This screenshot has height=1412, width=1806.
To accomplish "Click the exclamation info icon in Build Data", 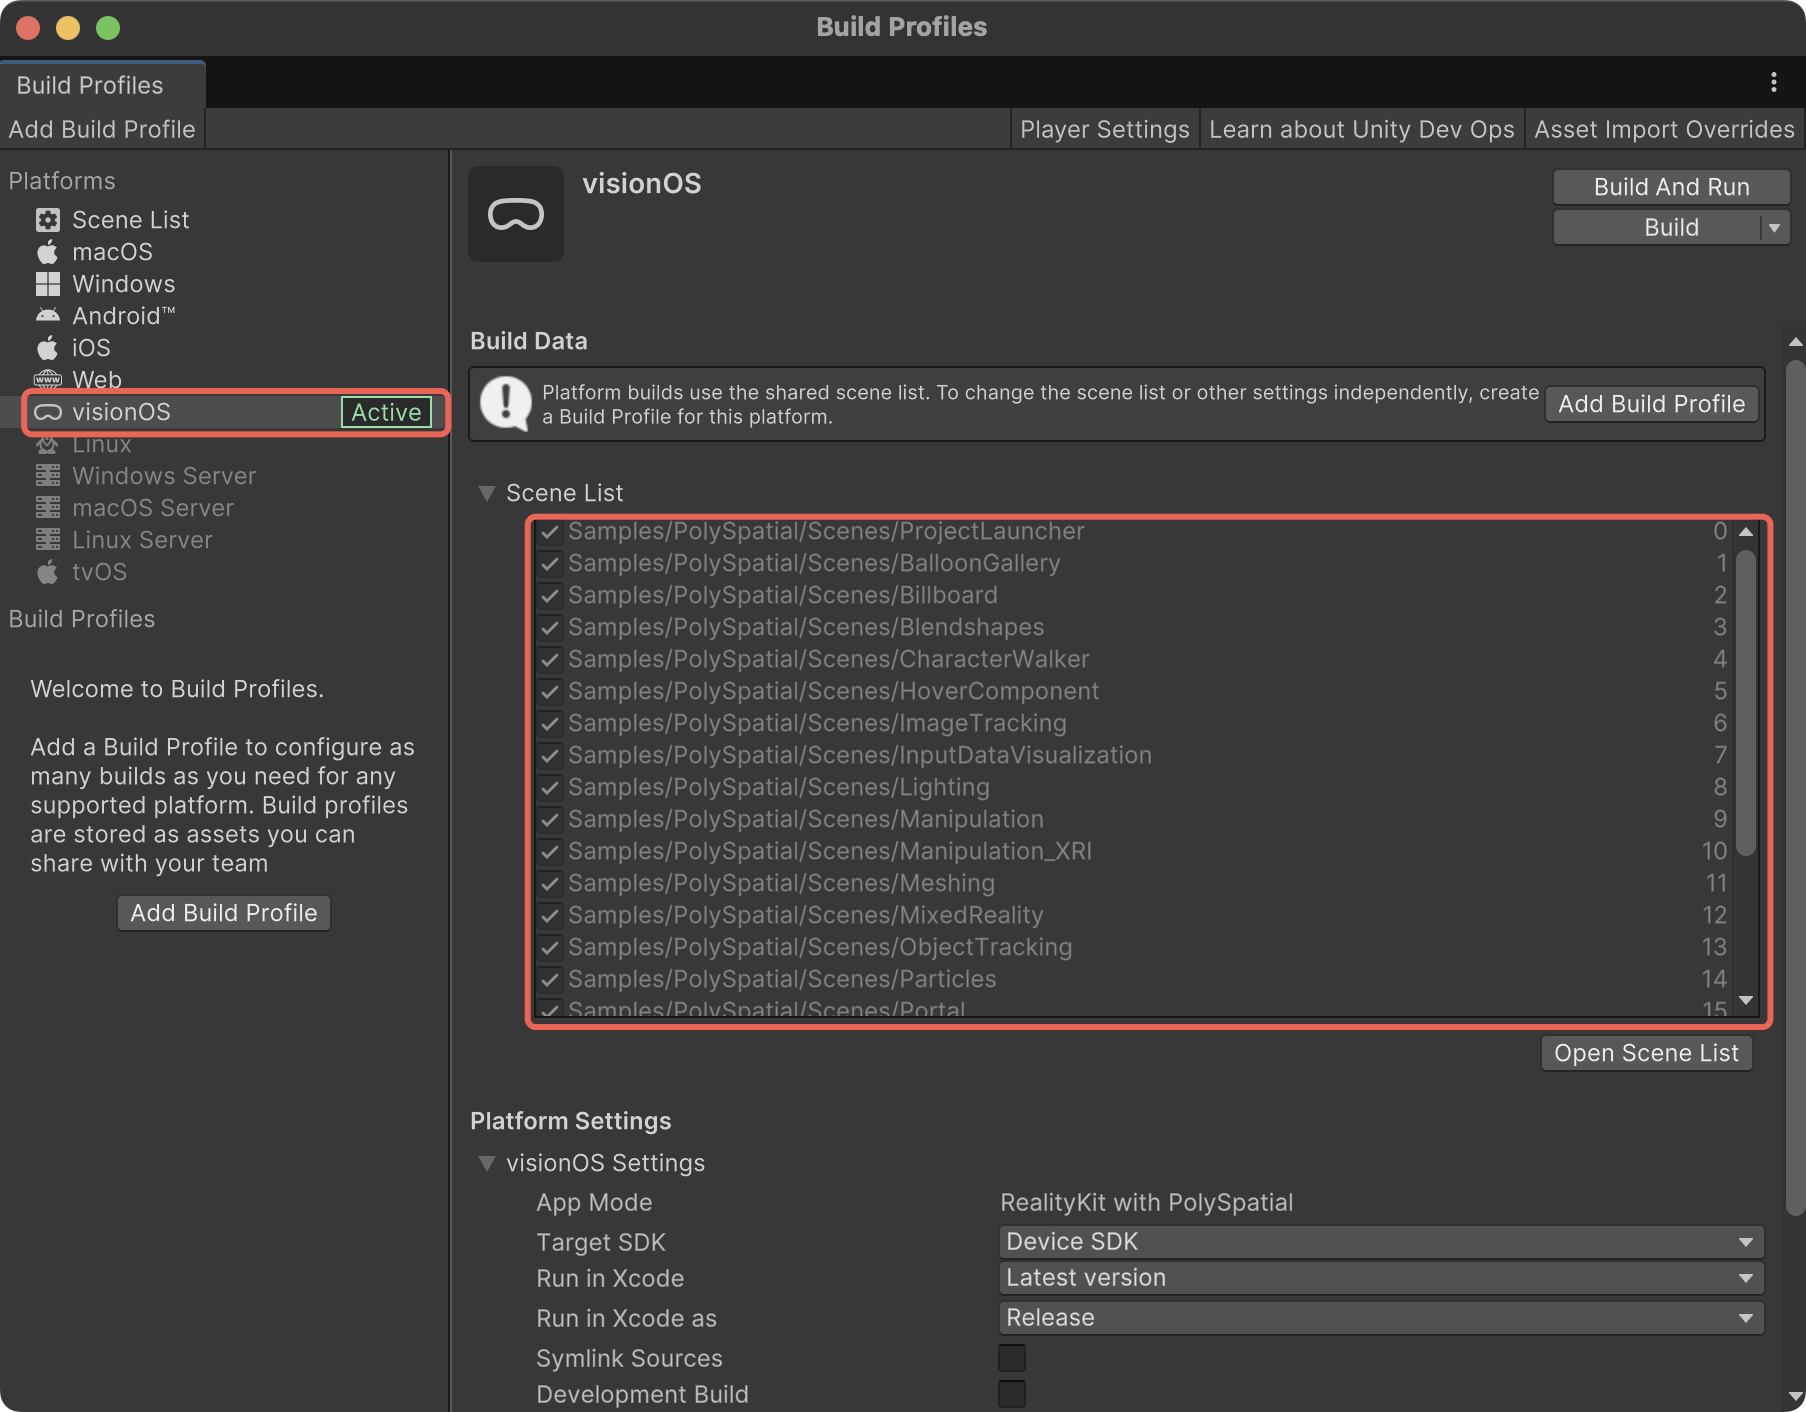I will (506, 403).
